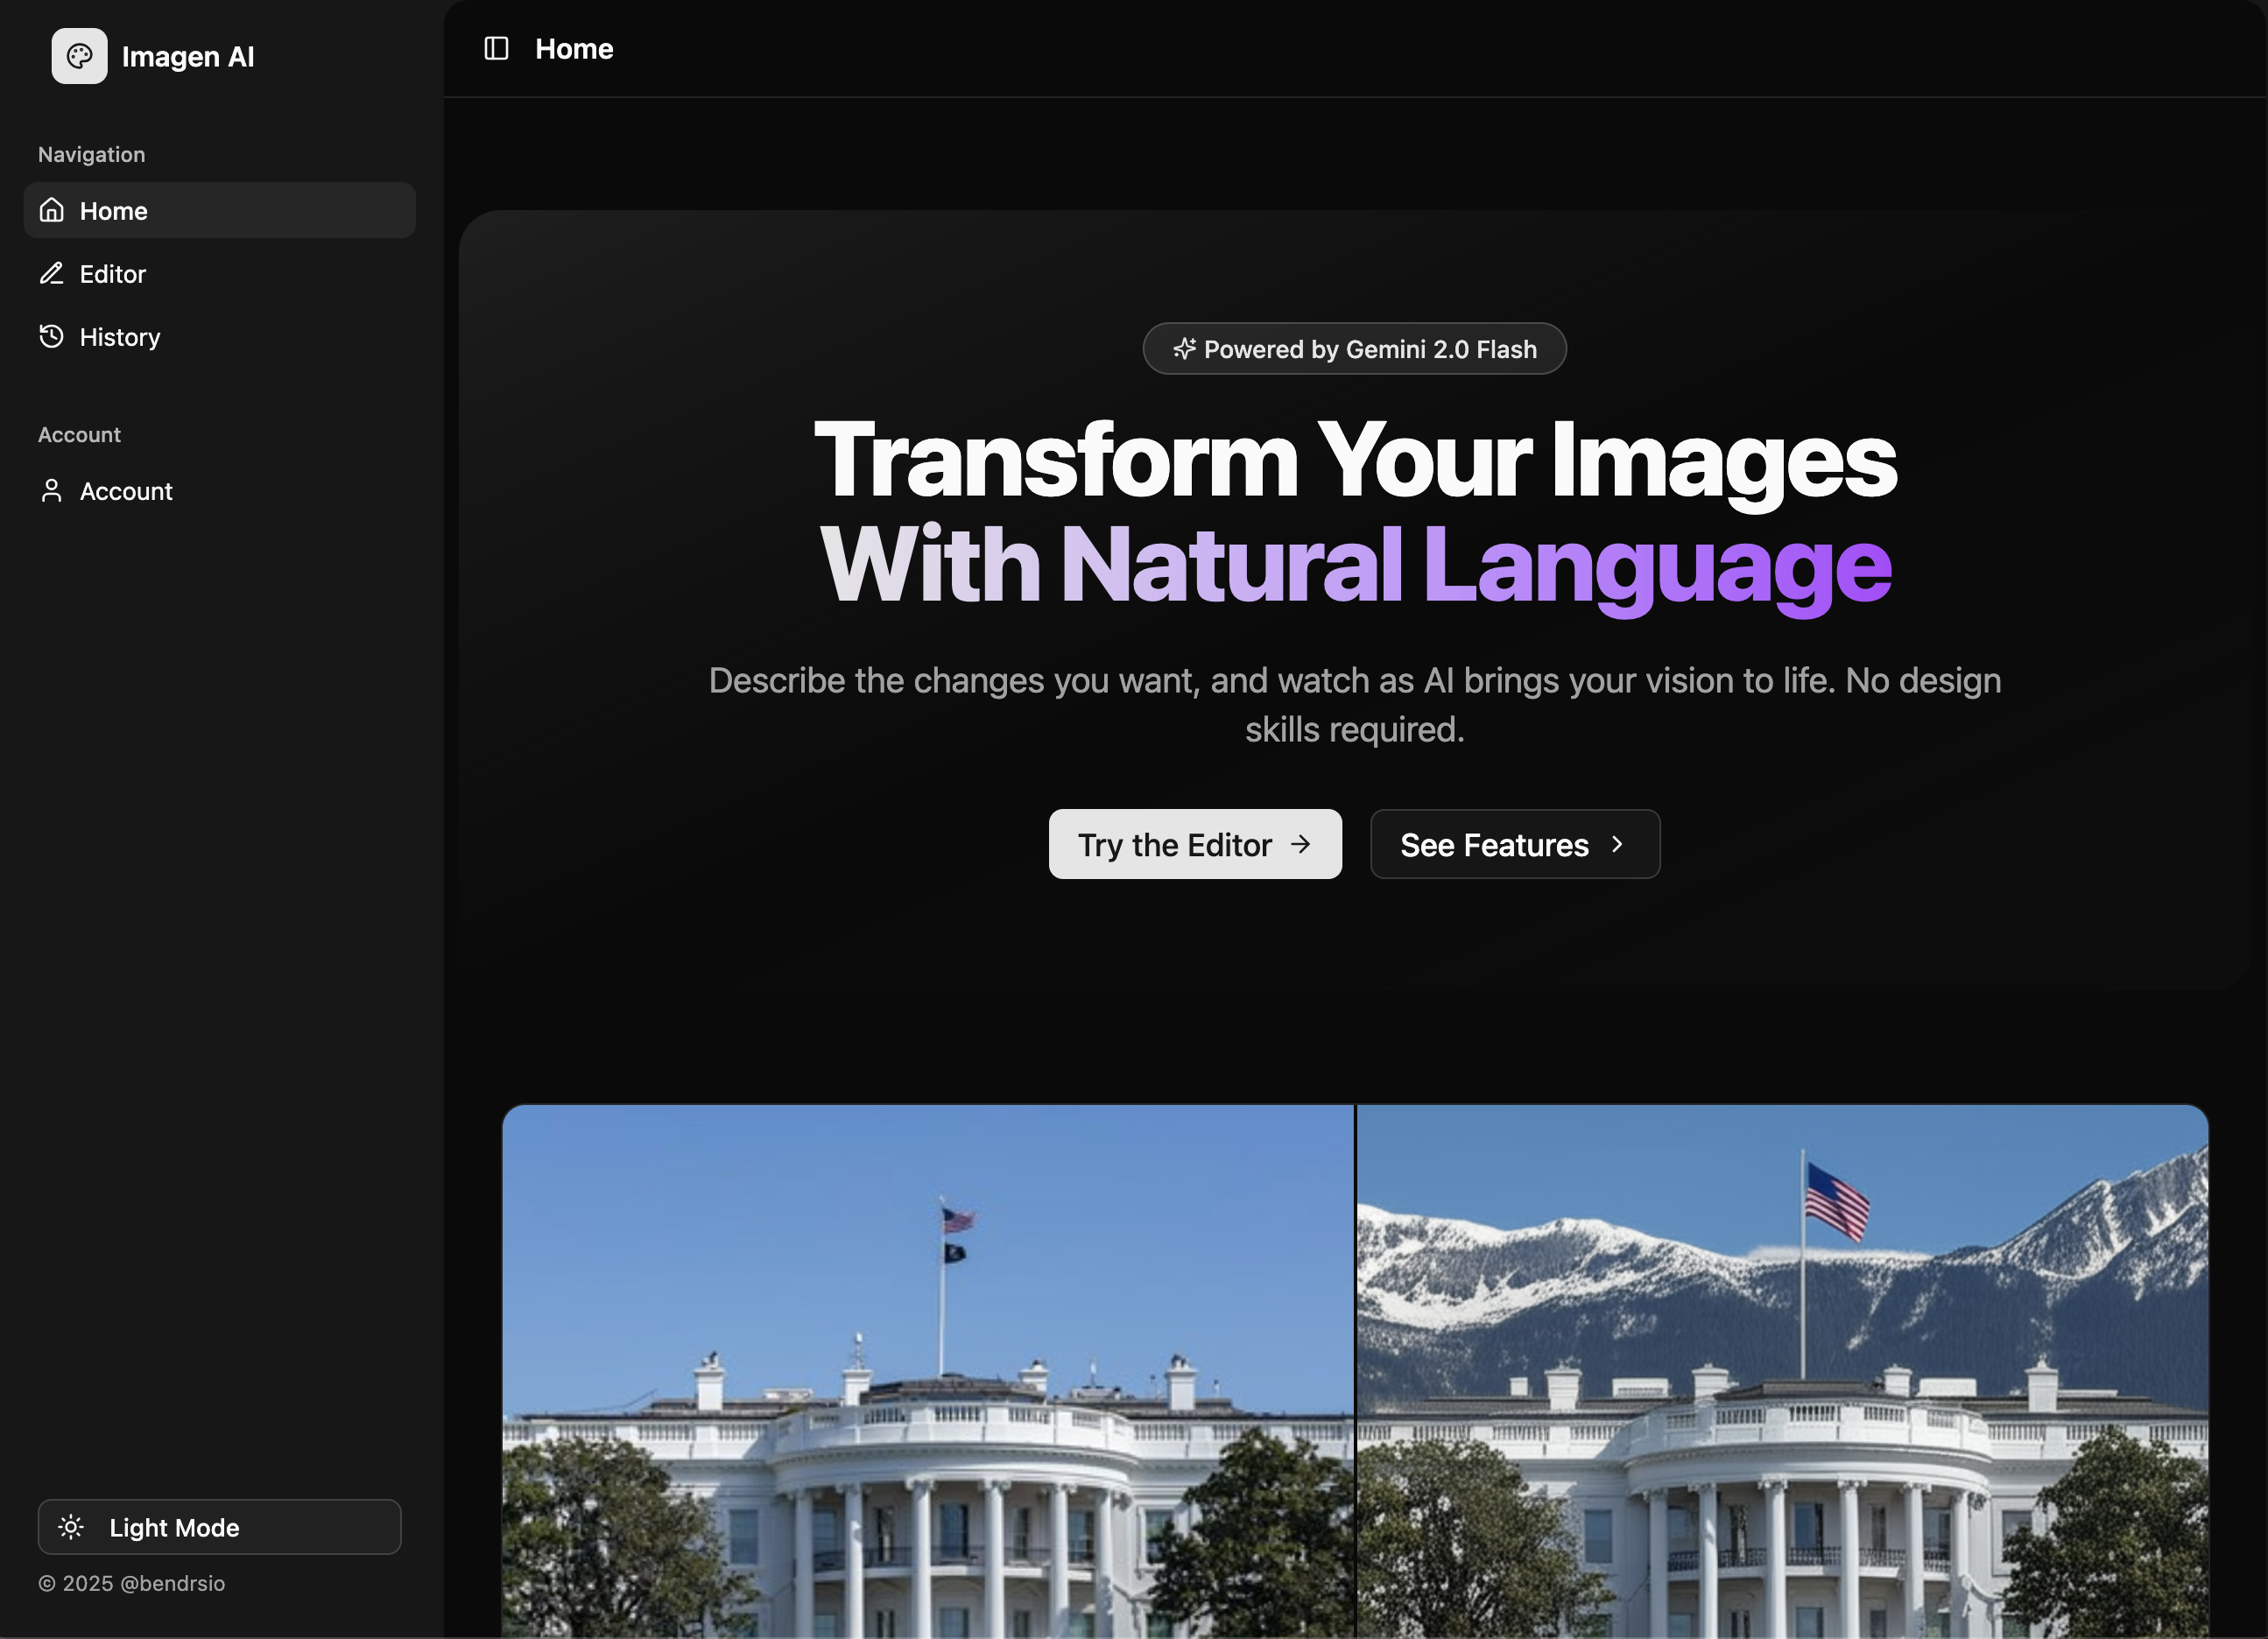Click the © 2025 @bendrsio footer text
2268x1639 pixels.
pyautogui.click(x=132, y=1583)
